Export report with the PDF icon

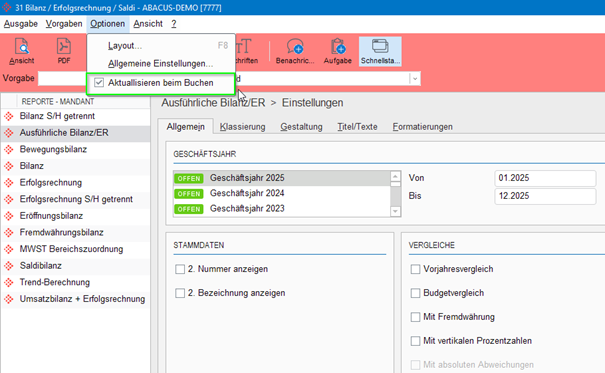(64, 51)
